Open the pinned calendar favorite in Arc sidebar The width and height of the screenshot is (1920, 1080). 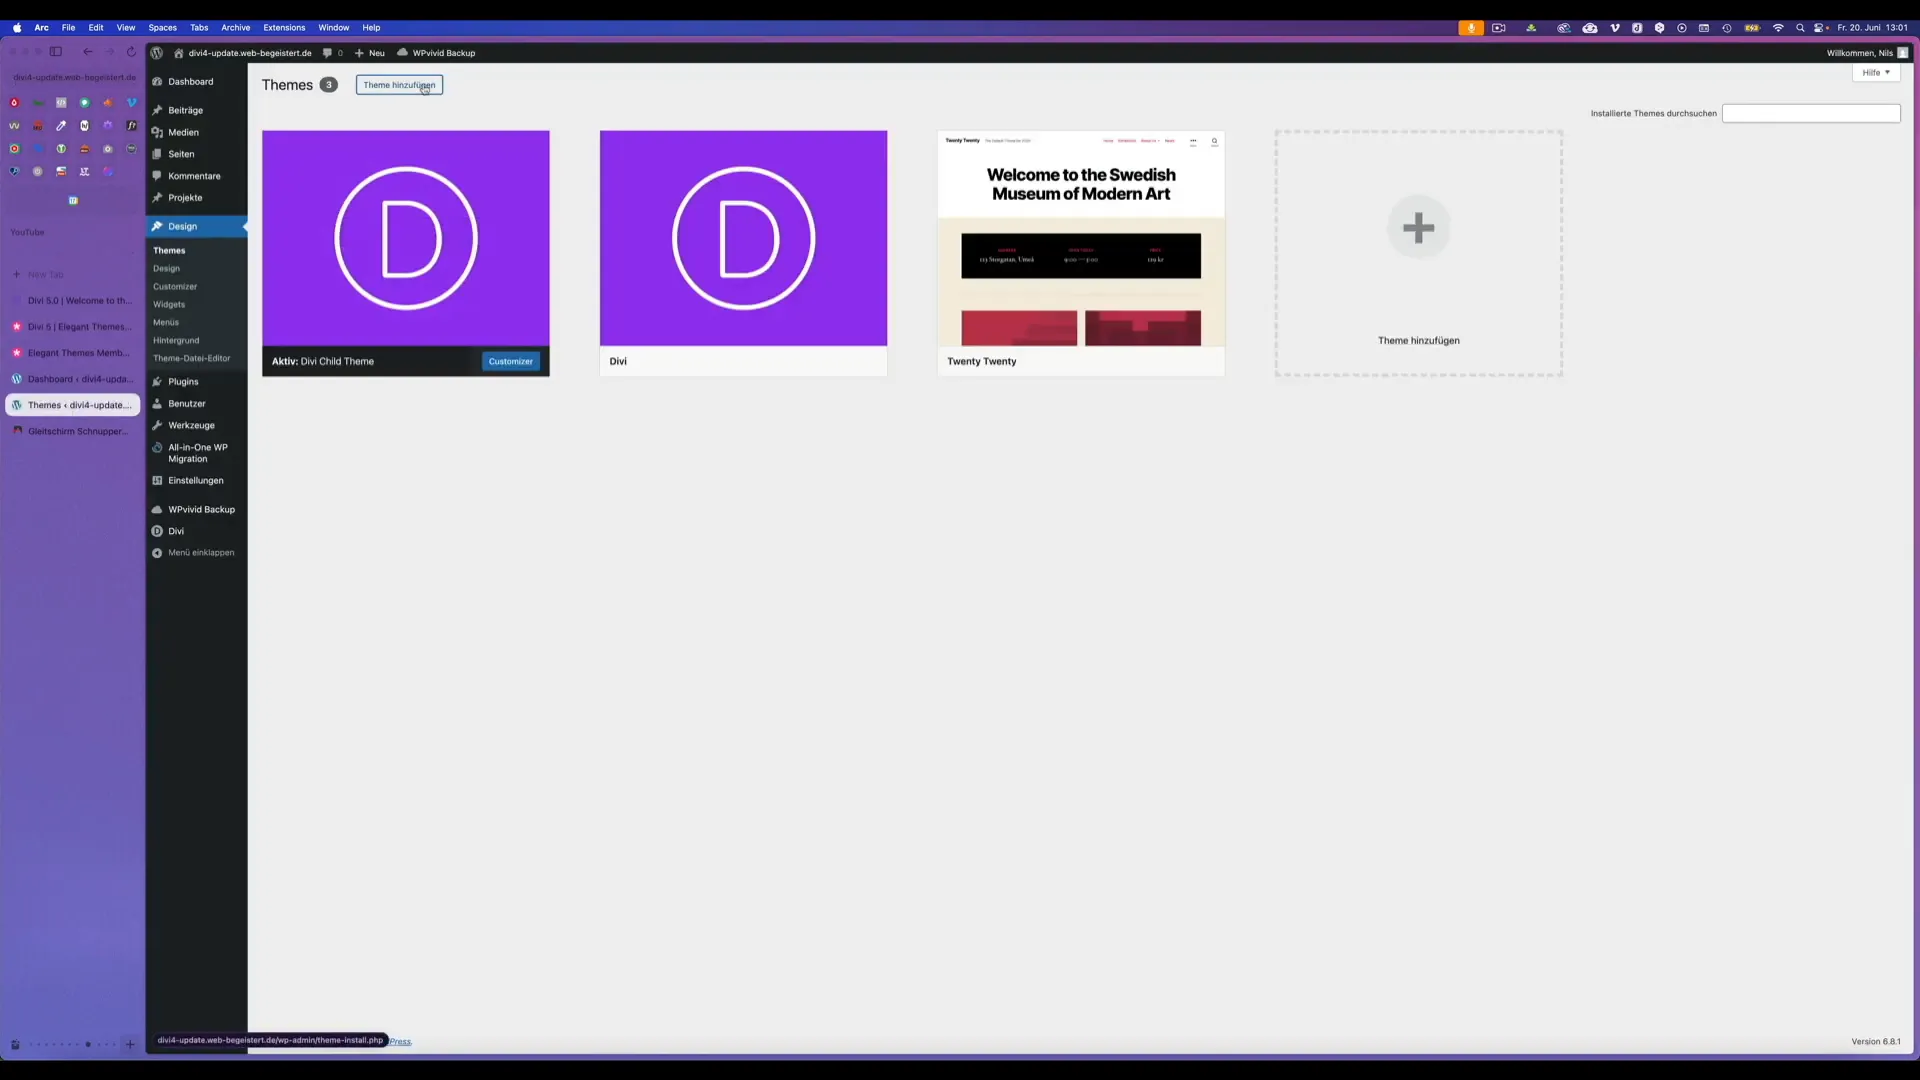click(x=73, y=201)
